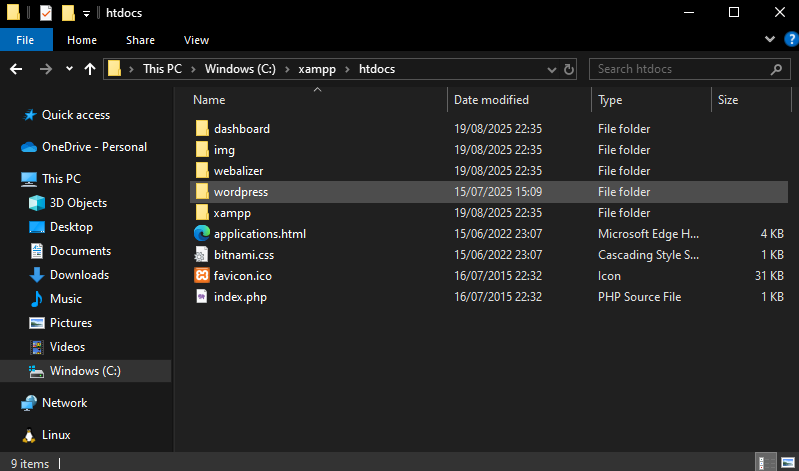Screen dimensions: 799x471
Task: Open Downloads in sidebar
Action: tap(79, 275)
